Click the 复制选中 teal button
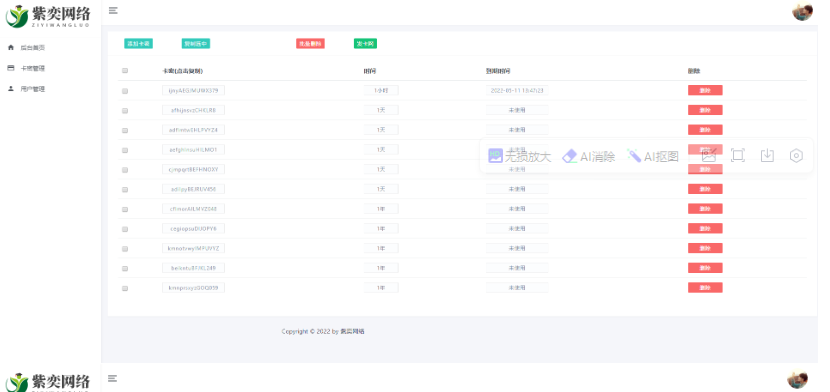This screenshot has width=830, height=392. tap(196, 44)
